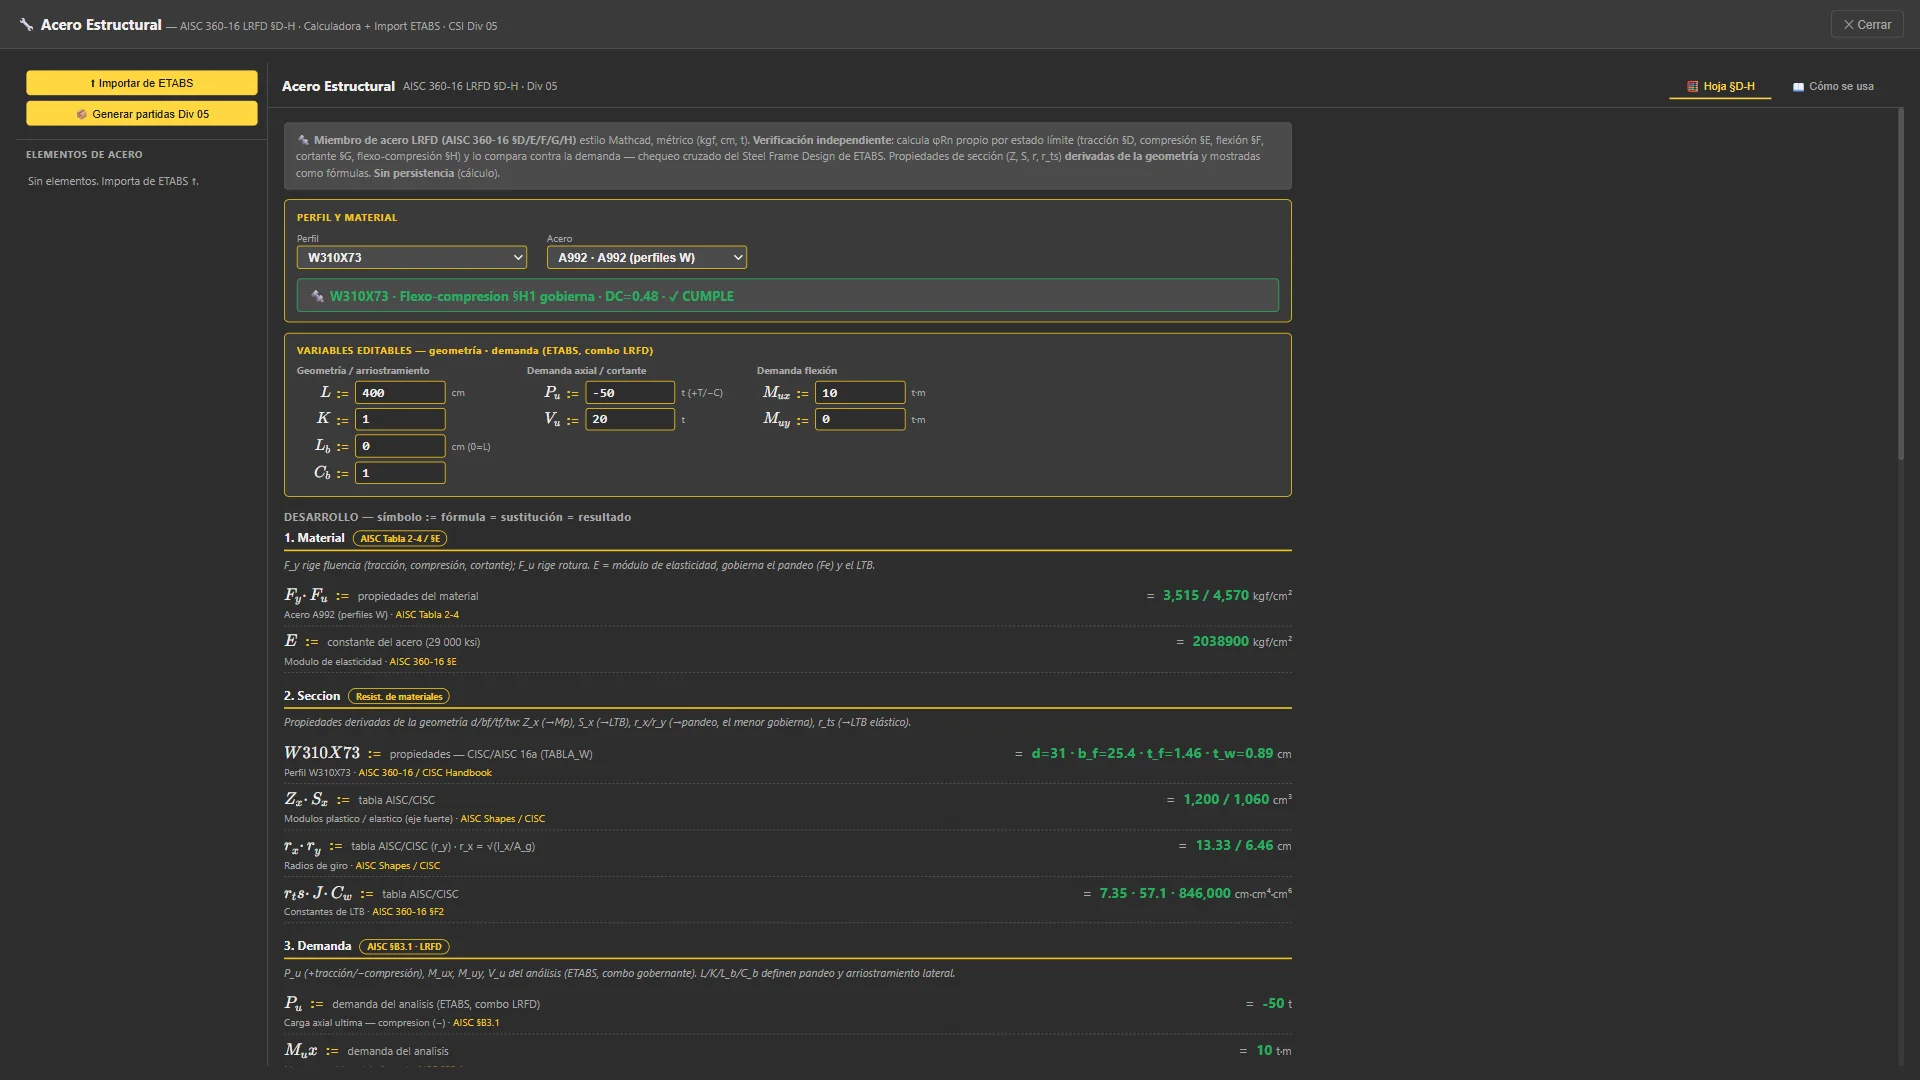The height and width of the screenshot is (1080, 1920).
Task: Click the L length input field
Action: [x=400, y=393]
